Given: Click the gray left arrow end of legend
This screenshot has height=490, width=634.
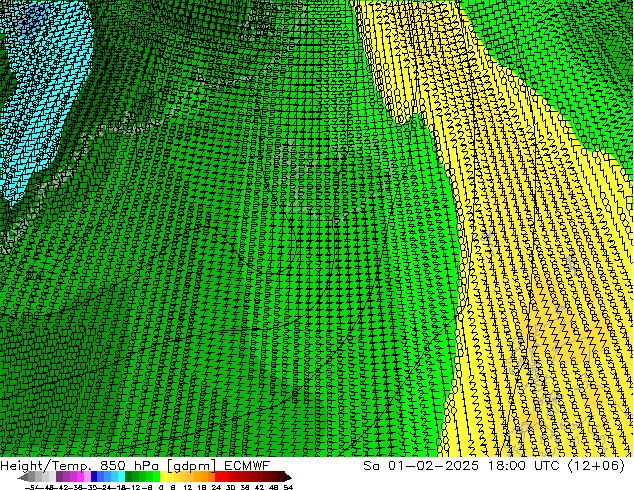Looking at the screenshot, I should click(x=23, y=477).
